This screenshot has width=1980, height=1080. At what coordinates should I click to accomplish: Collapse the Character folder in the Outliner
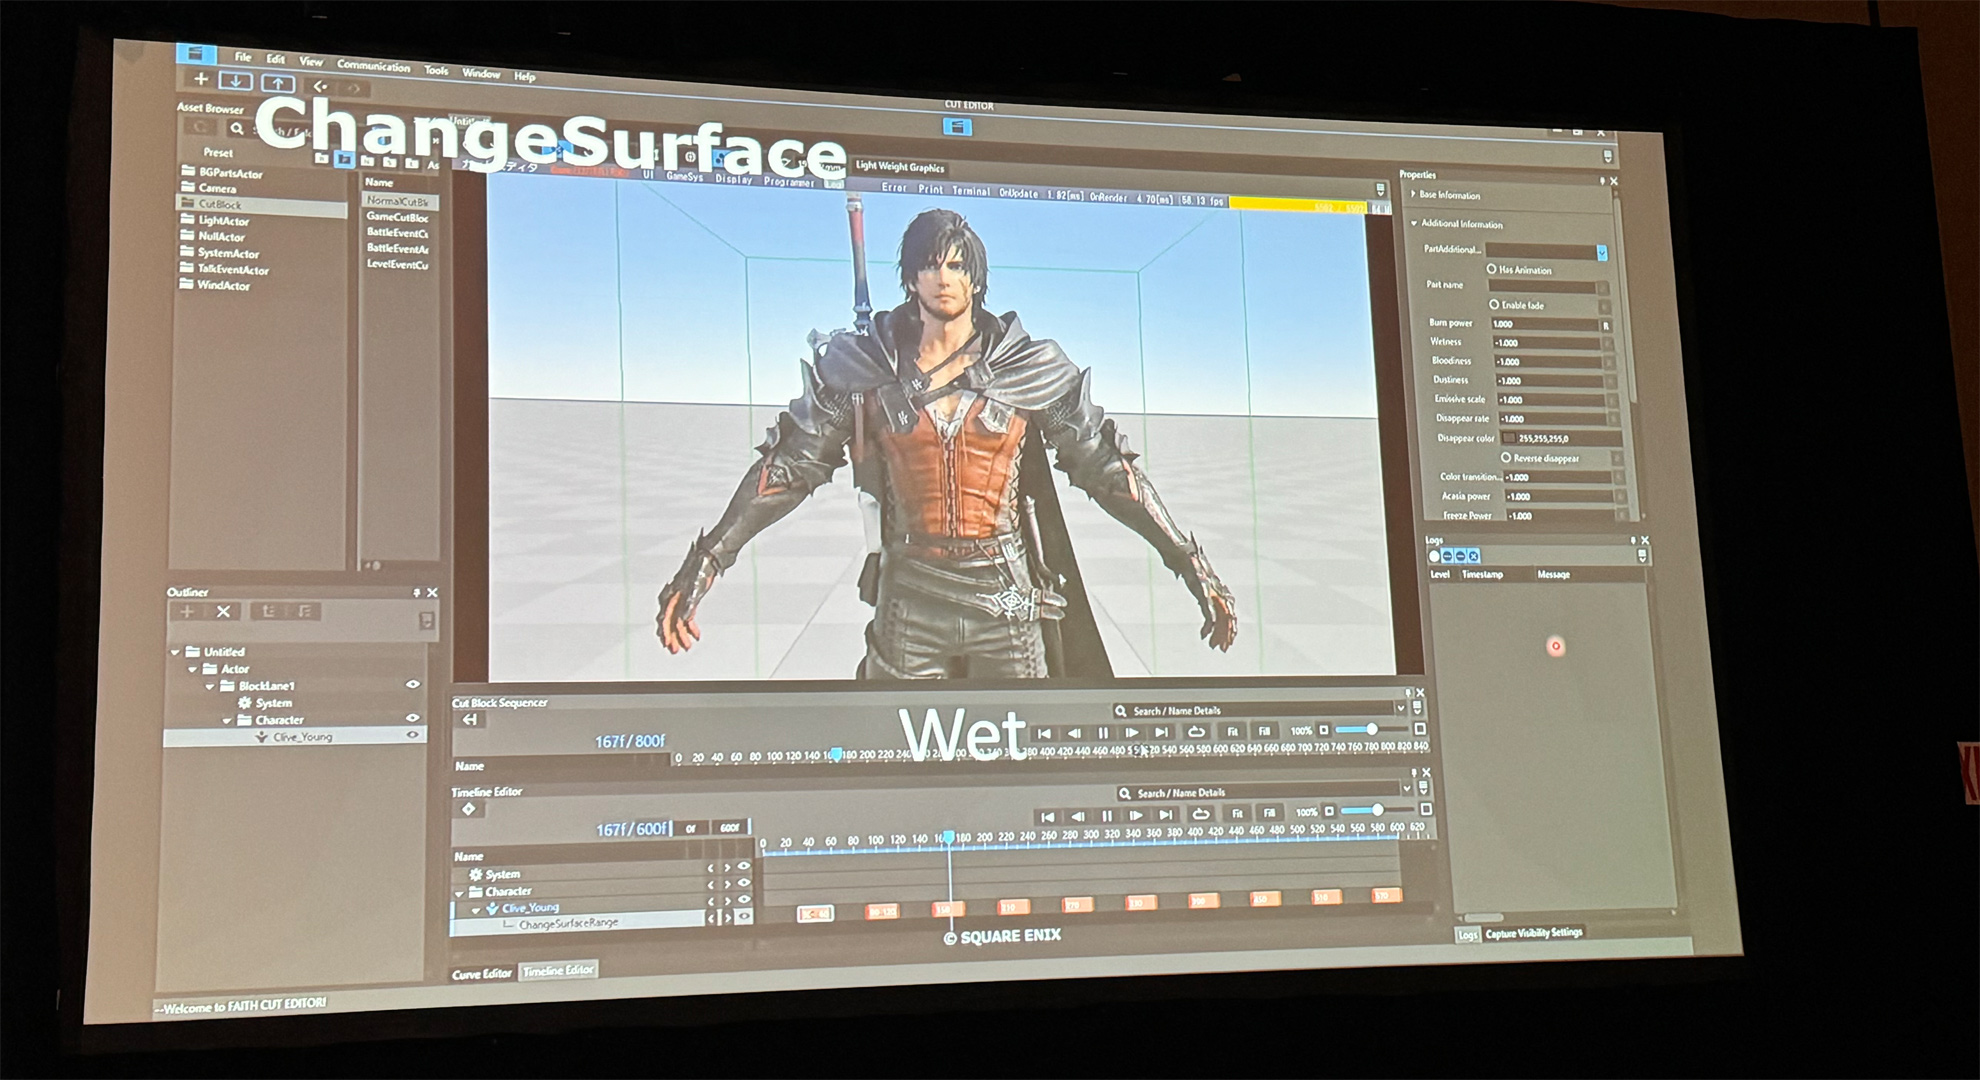[227, 720]
